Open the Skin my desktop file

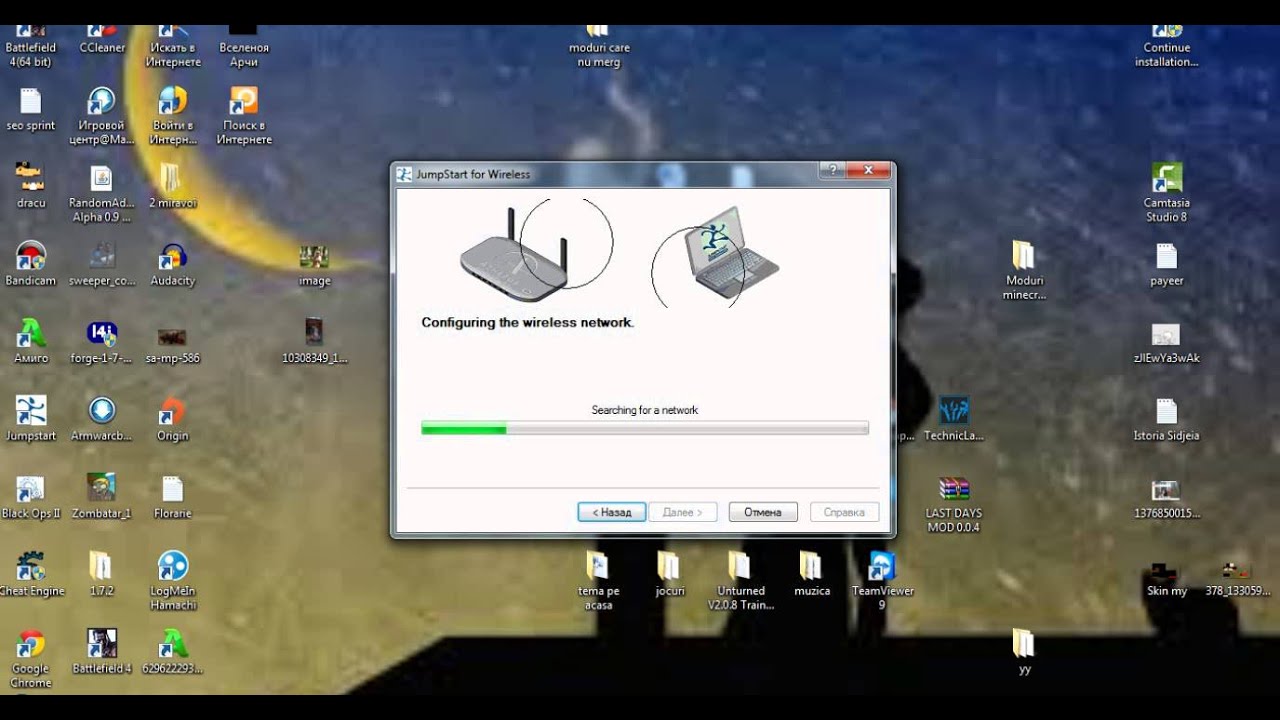click(x=1166, y=579)
